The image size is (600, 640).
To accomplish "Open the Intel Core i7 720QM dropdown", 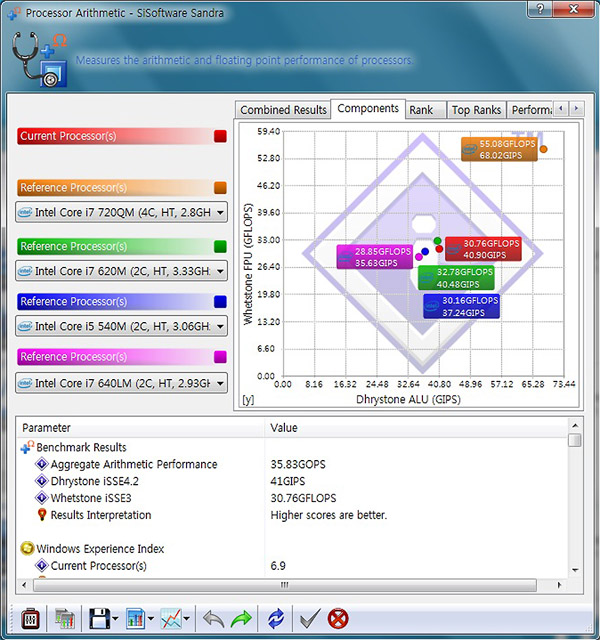I will (122, 212).
